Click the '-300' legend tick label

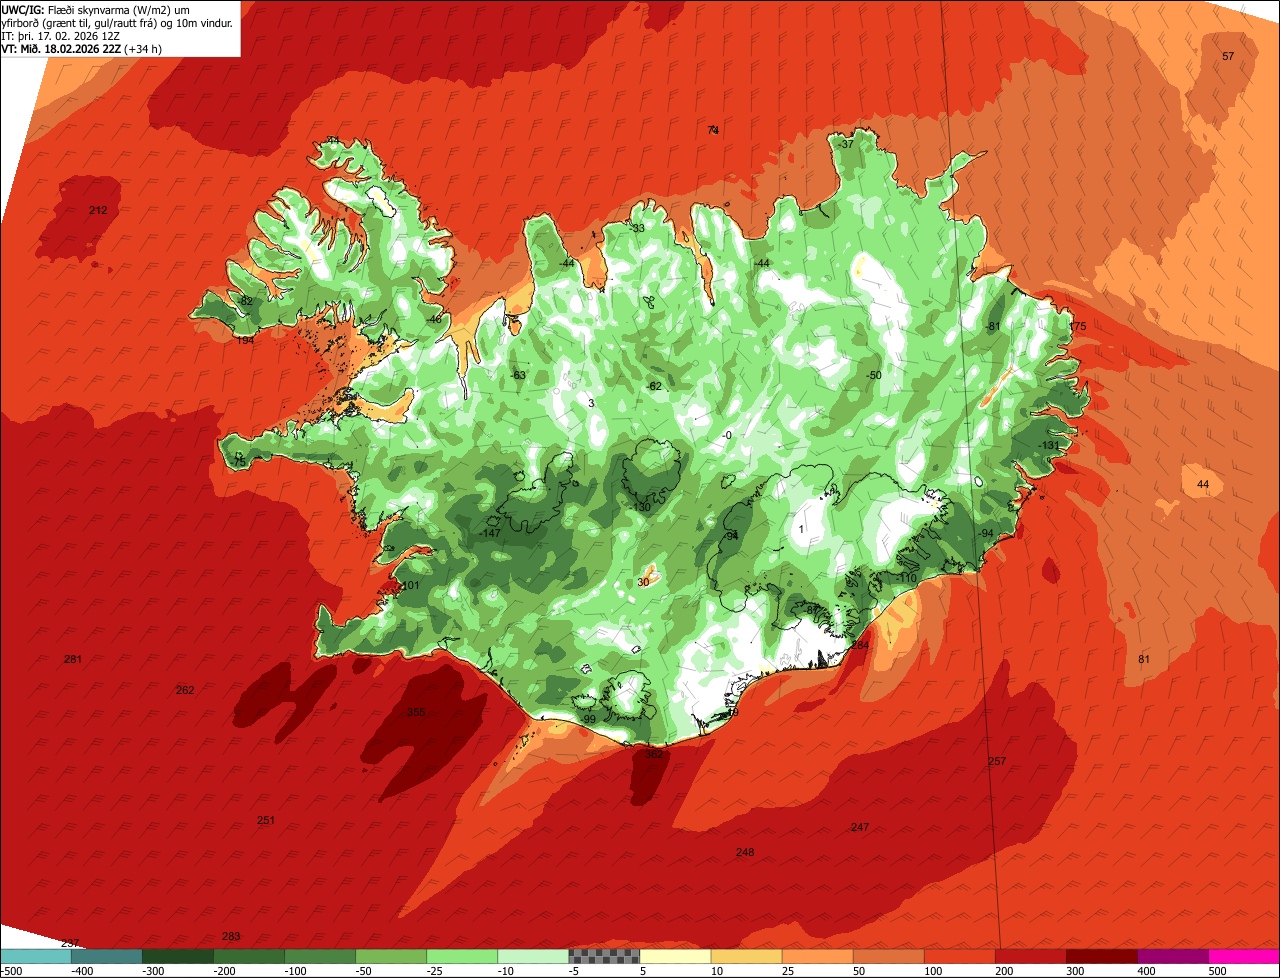point(153,971)
